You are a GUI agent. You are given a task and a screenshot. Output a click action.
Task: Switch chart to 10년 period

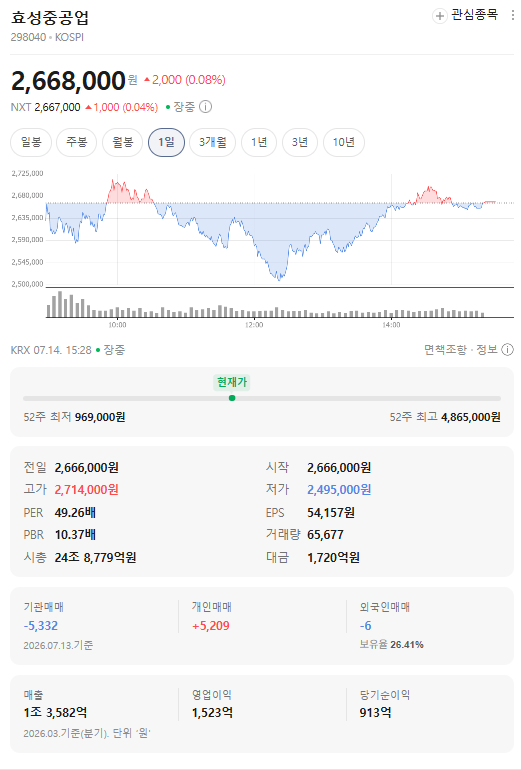(344, 142)
